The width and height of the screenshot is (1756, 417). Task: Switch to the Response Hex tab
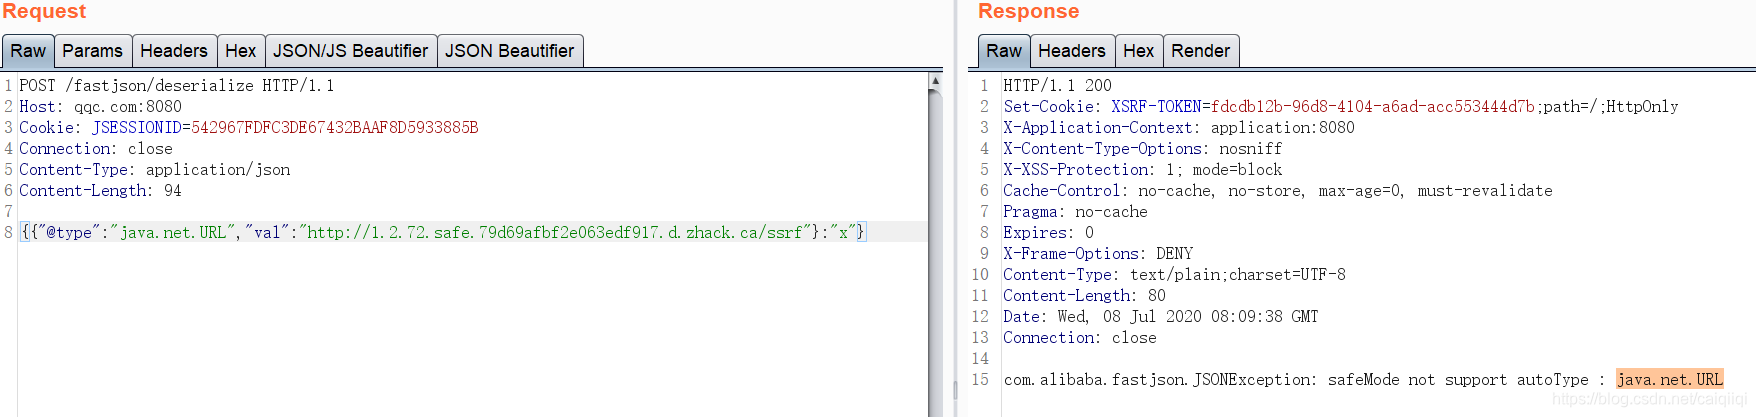[1139, 51]
